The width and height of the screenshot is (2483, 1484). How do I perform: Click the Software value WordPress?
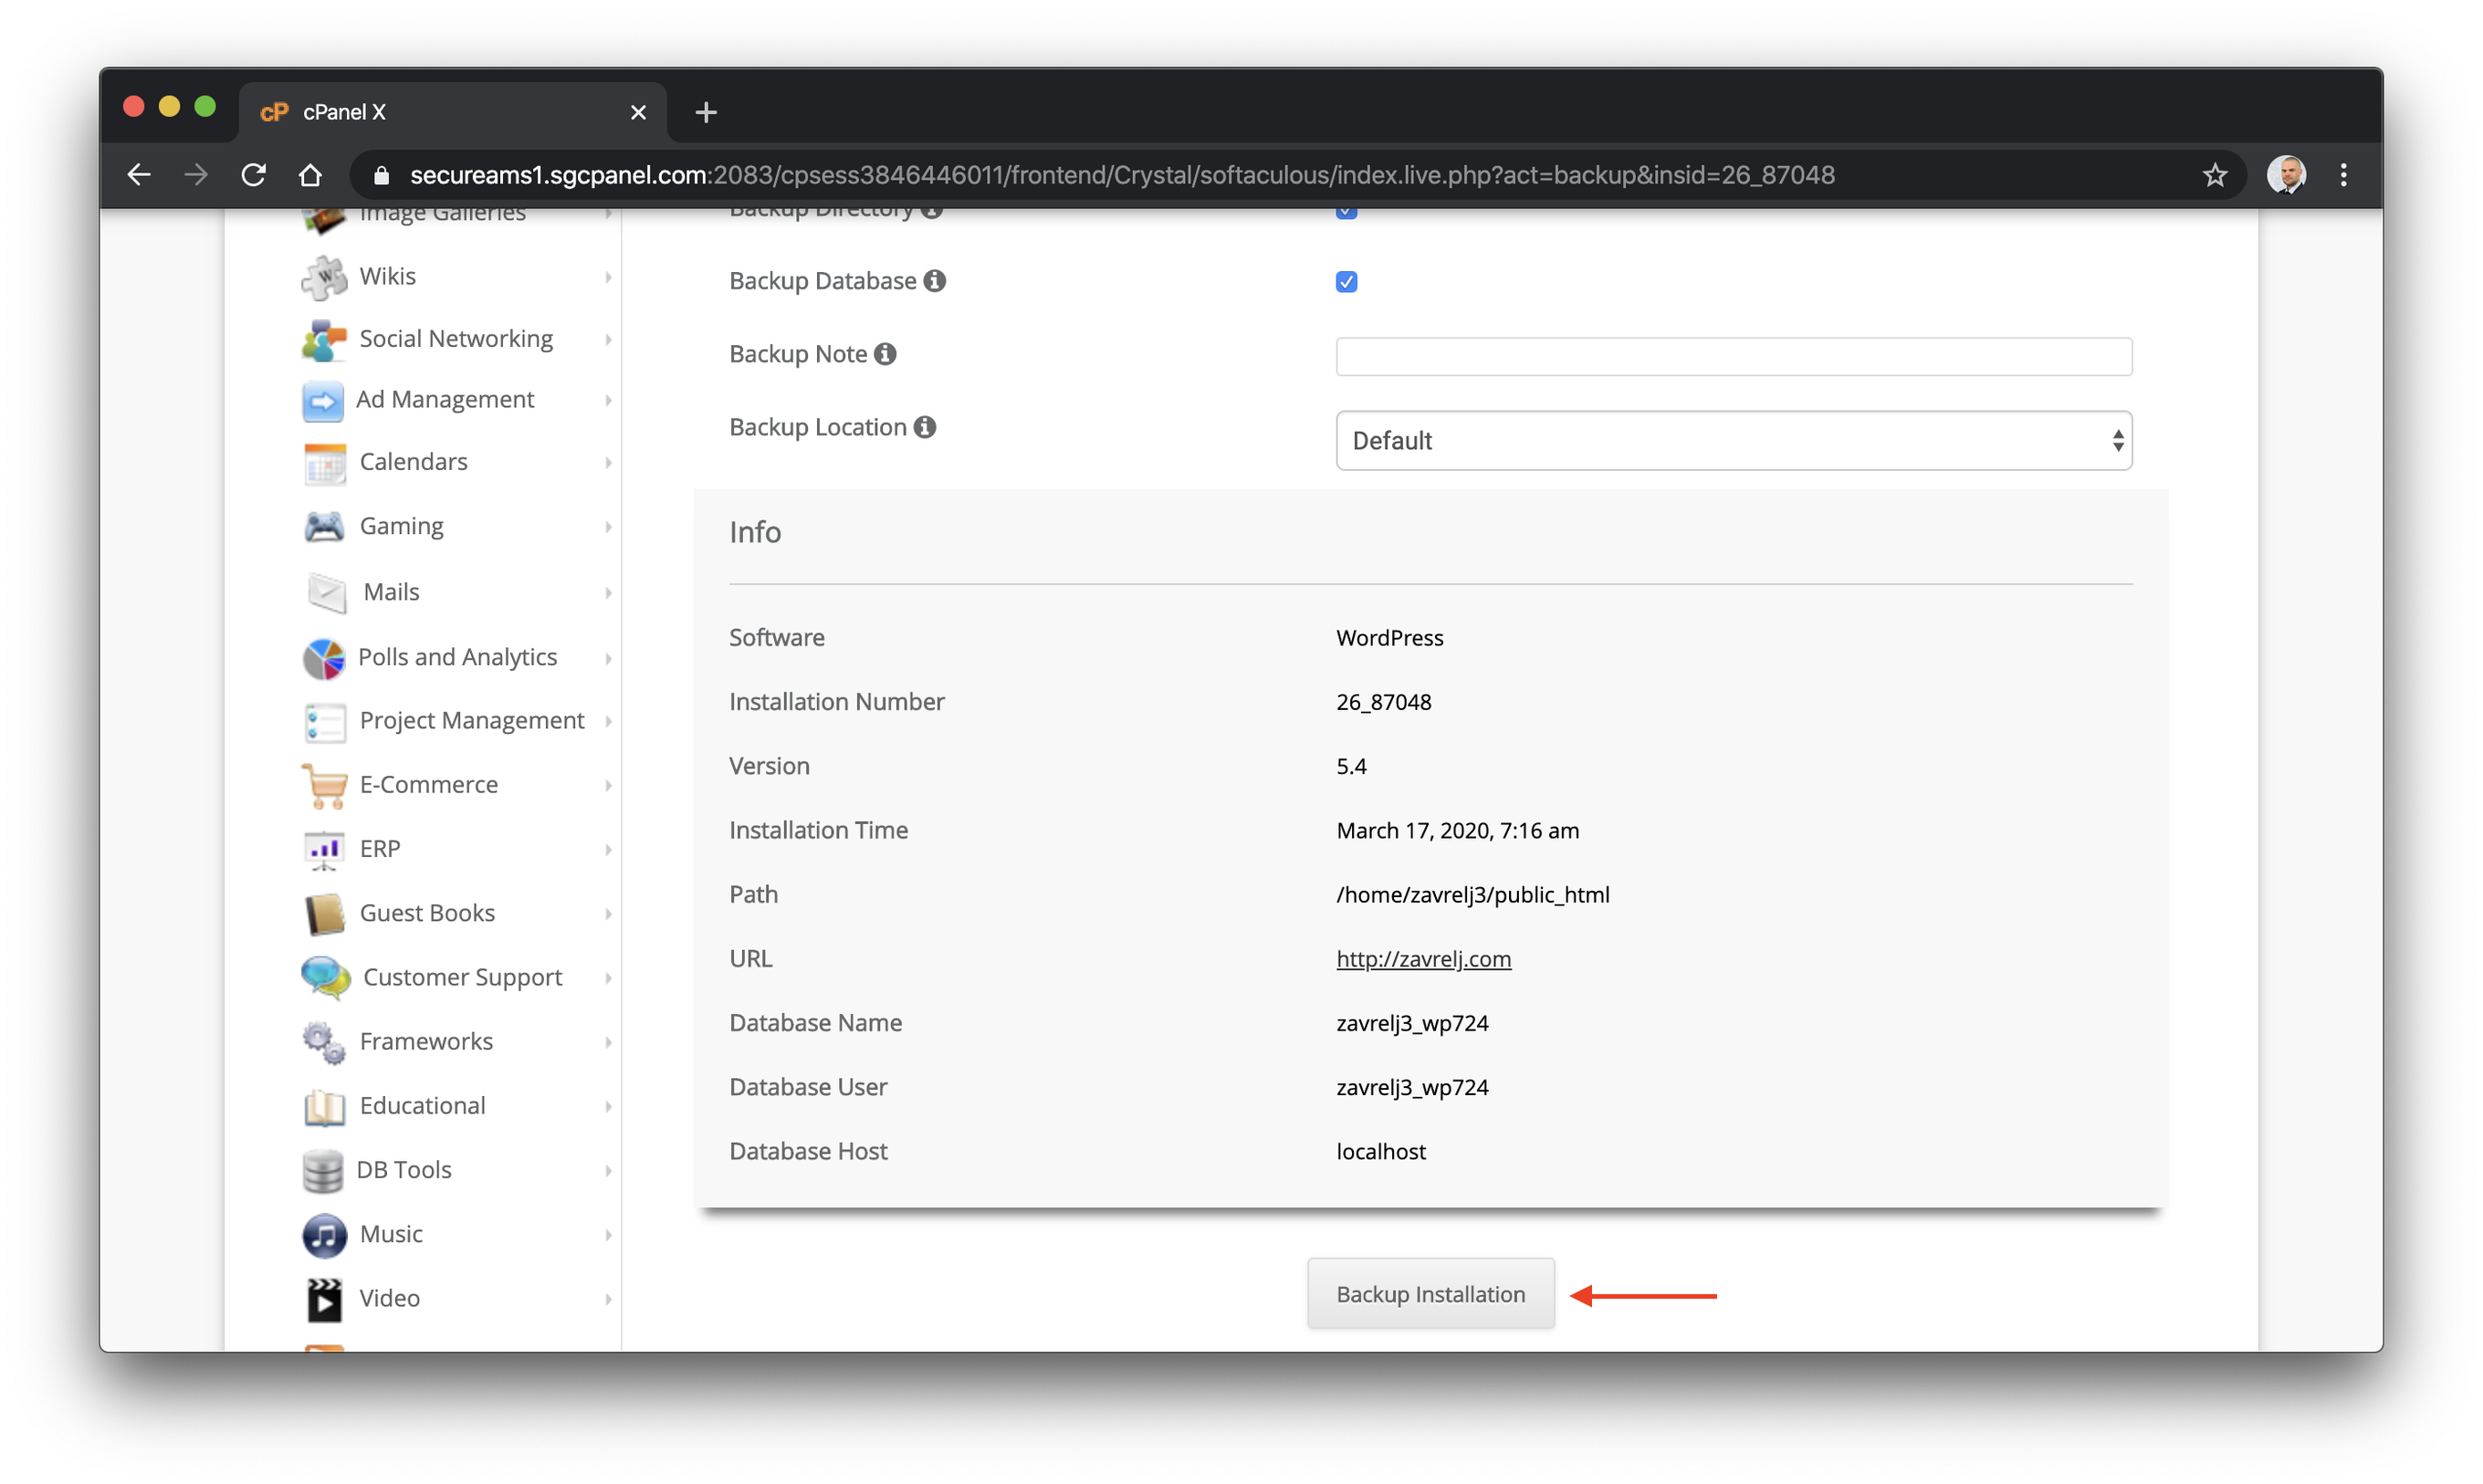pos(1389,638)
